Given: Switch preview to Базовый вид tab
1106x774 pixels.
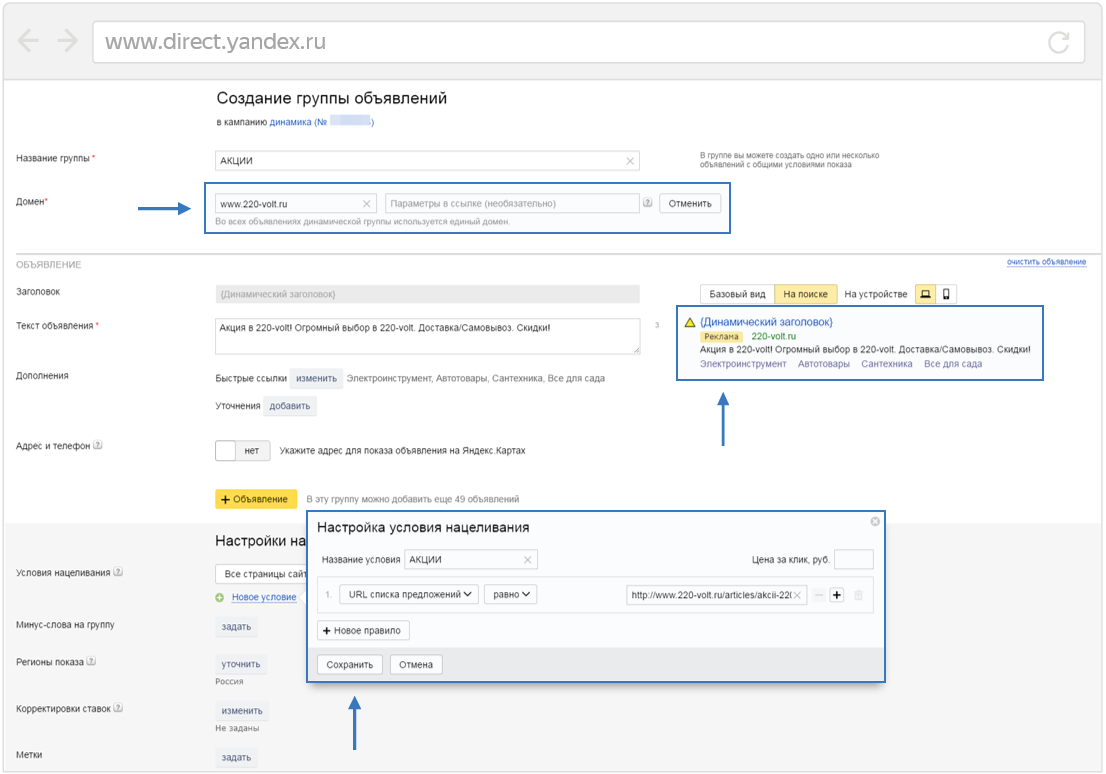Looking at the screenshot, I should click(x=737, y=294).
